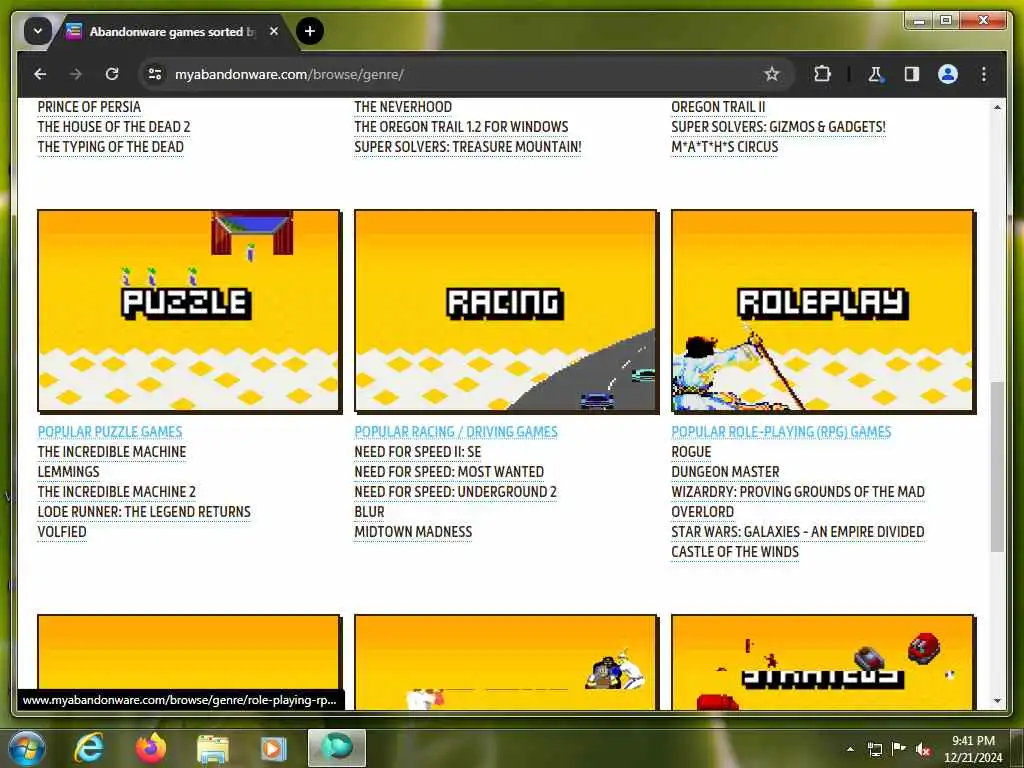The height and width of the screenshot is (768, 1024).
Task: Open the Racing genre thumbnail
Action: tap(506, 312)
